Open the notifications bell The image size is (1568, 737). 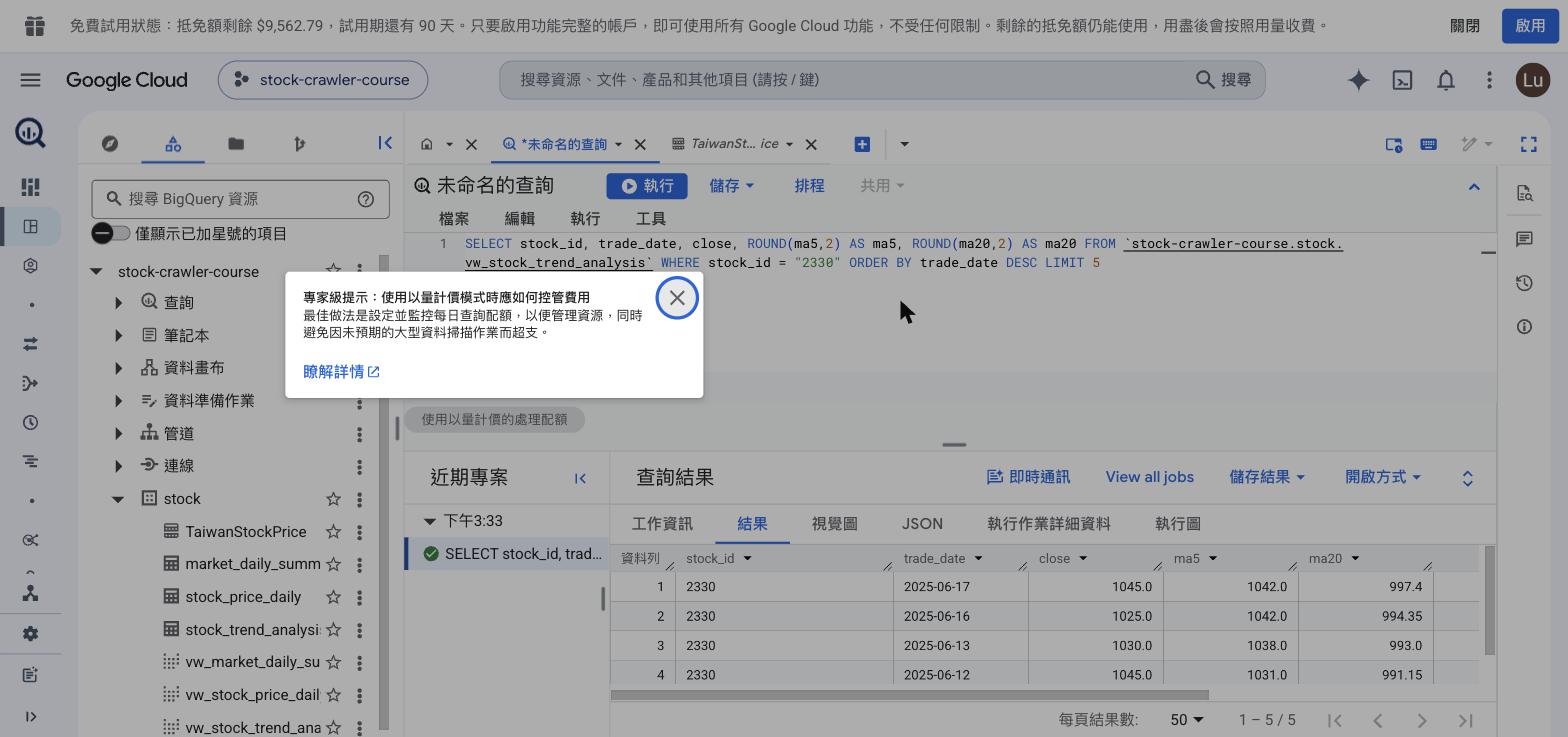tap(1446, 80)
